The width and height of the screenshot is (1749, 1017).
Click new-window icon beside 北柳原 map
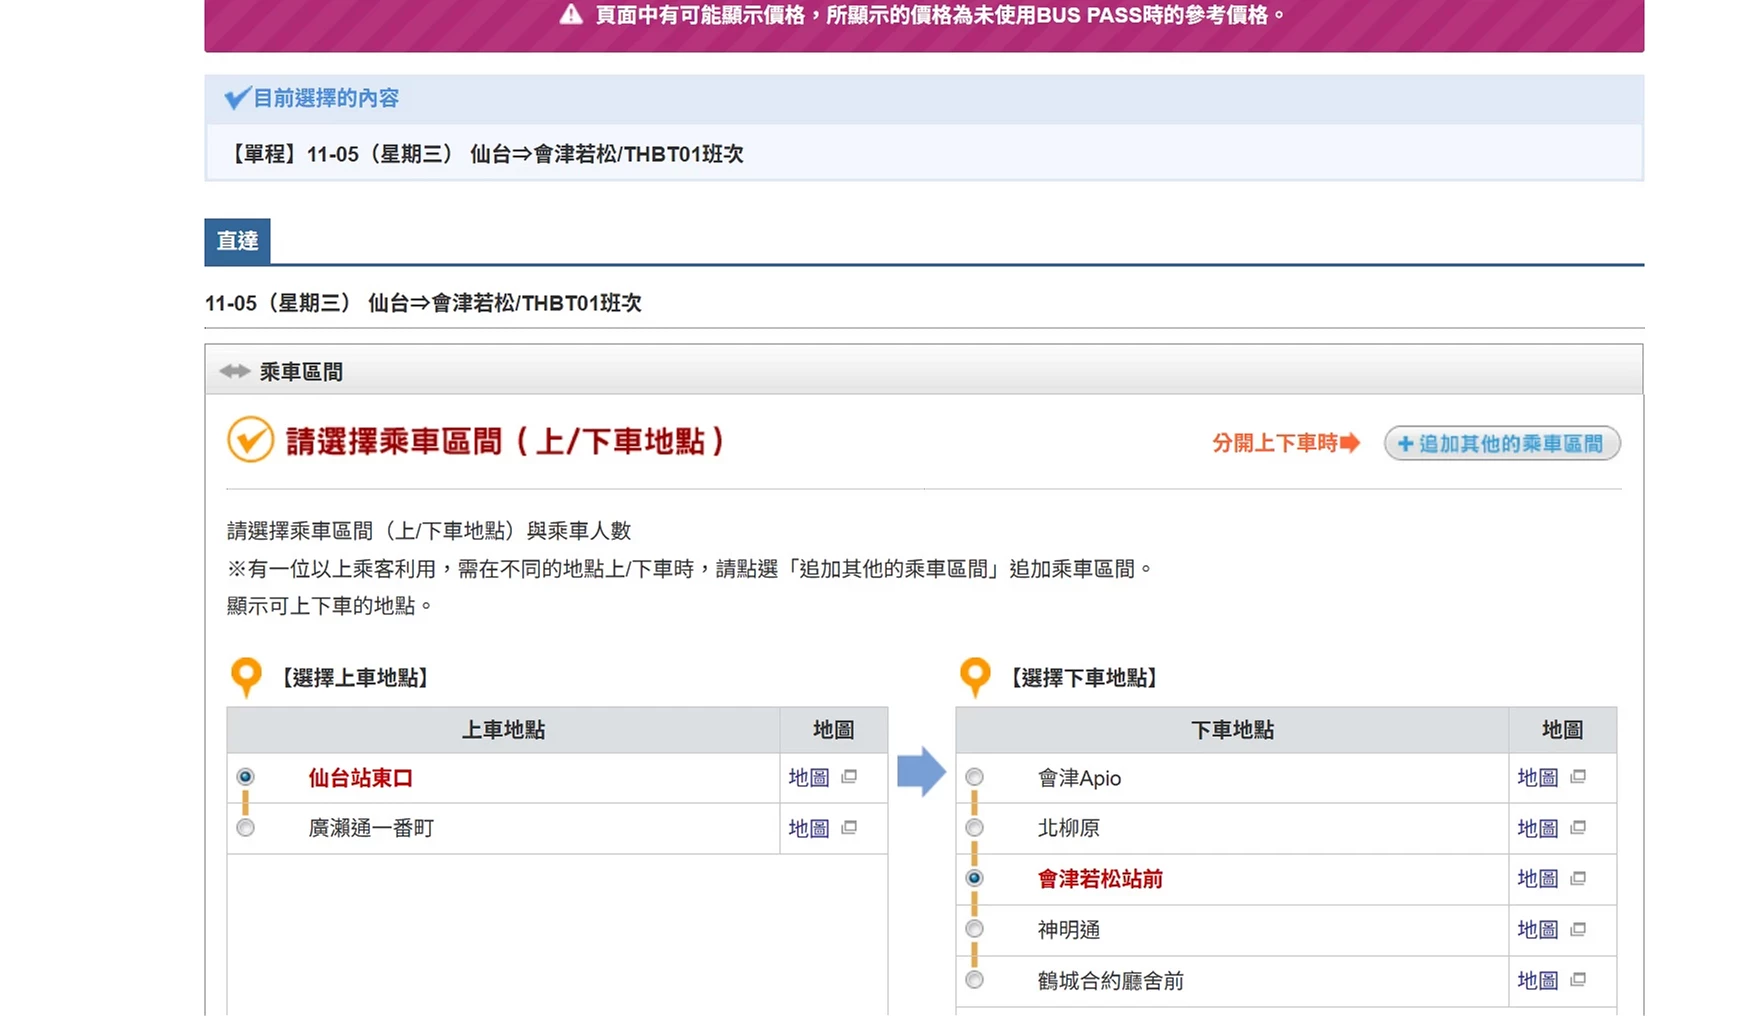(x=1578, y=828)
